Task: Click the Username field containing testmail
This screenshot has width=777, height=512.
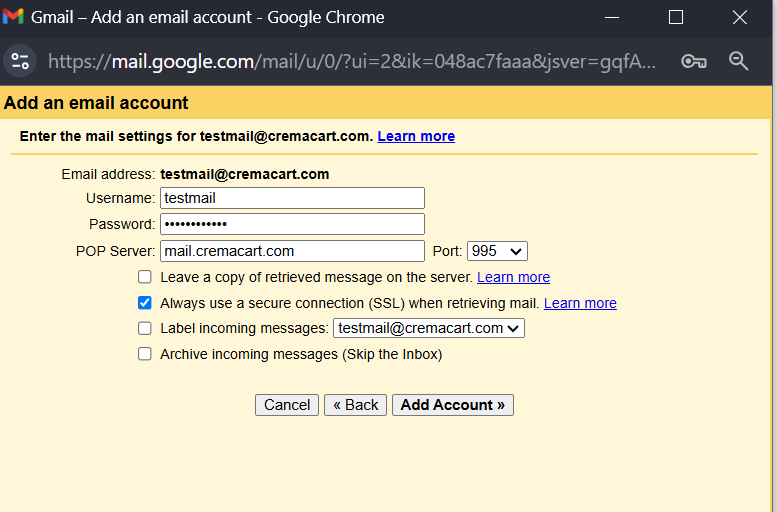Action: 292,198
